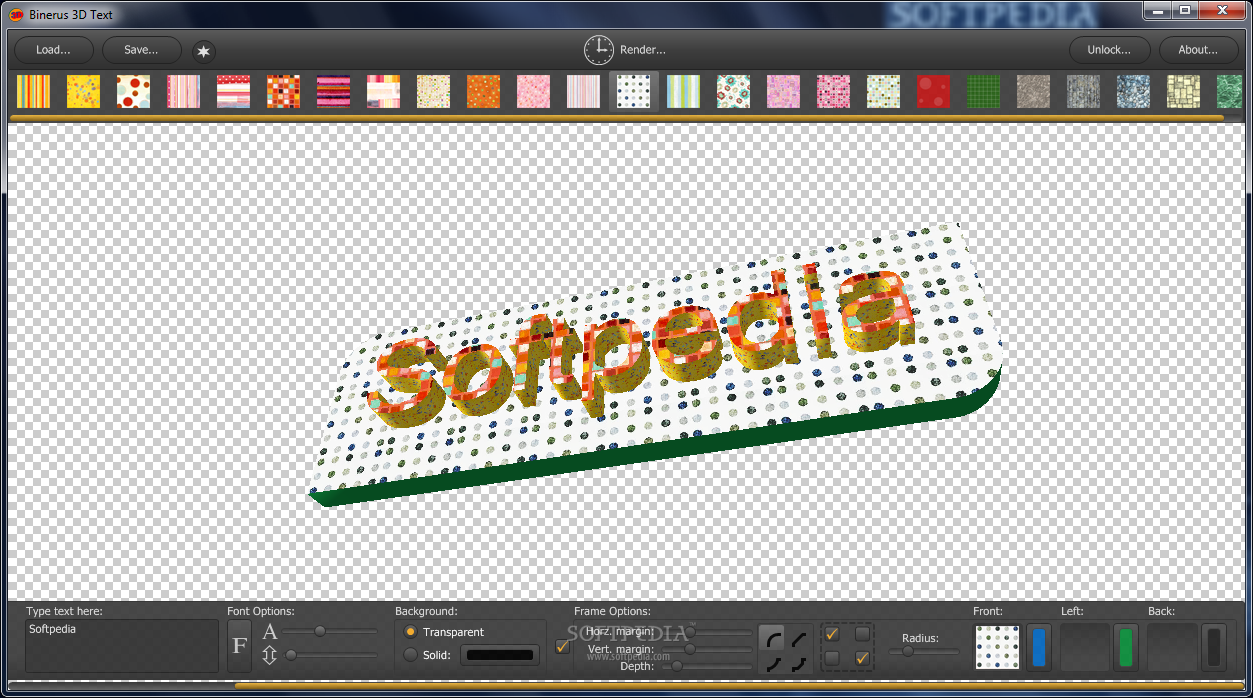
Task: Open the font chooser F button
Action: (x=239, y=645)
